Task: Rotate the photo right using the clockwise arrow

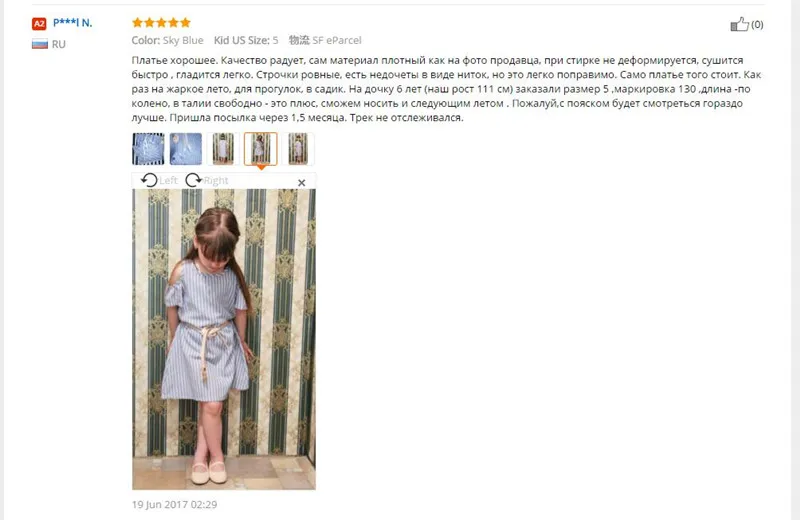Action: (x=193, y=180)
